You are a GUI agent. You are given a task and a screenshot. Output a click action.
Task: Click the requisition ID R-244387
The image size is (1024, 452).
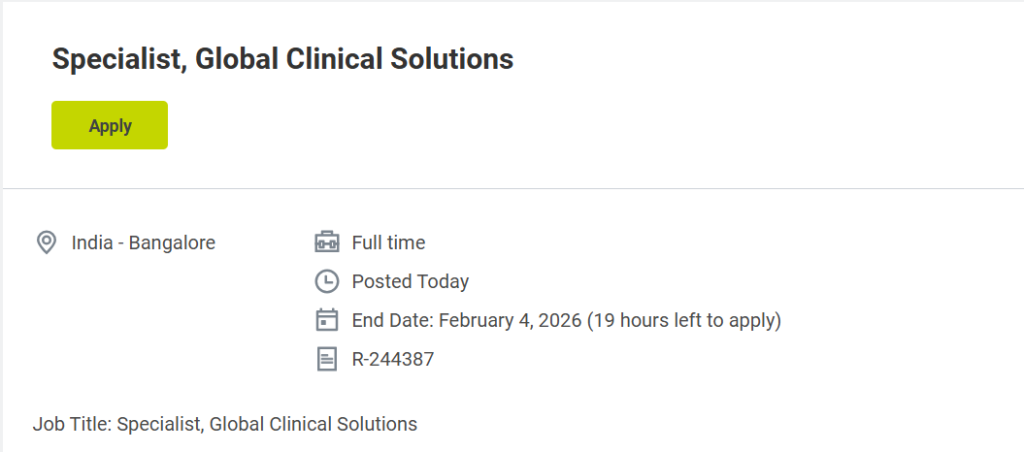(393, 359)
